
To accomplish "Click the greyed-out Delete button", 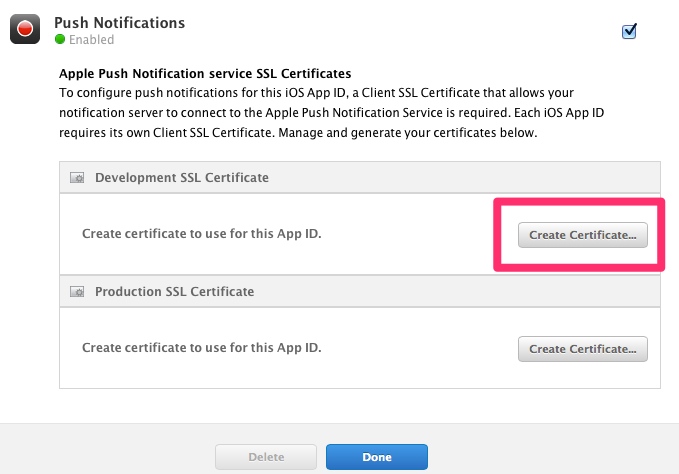I will point(266,457).
